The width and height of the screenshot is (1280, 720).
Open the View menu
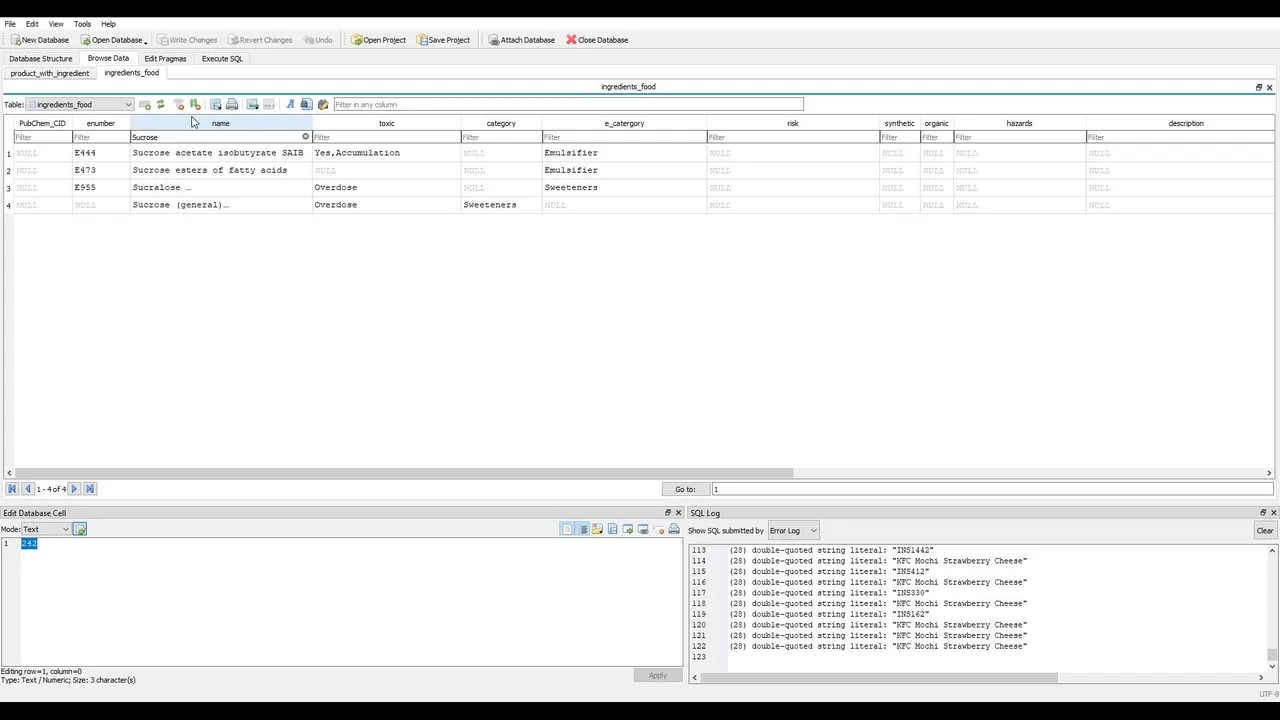click(56, 24)
